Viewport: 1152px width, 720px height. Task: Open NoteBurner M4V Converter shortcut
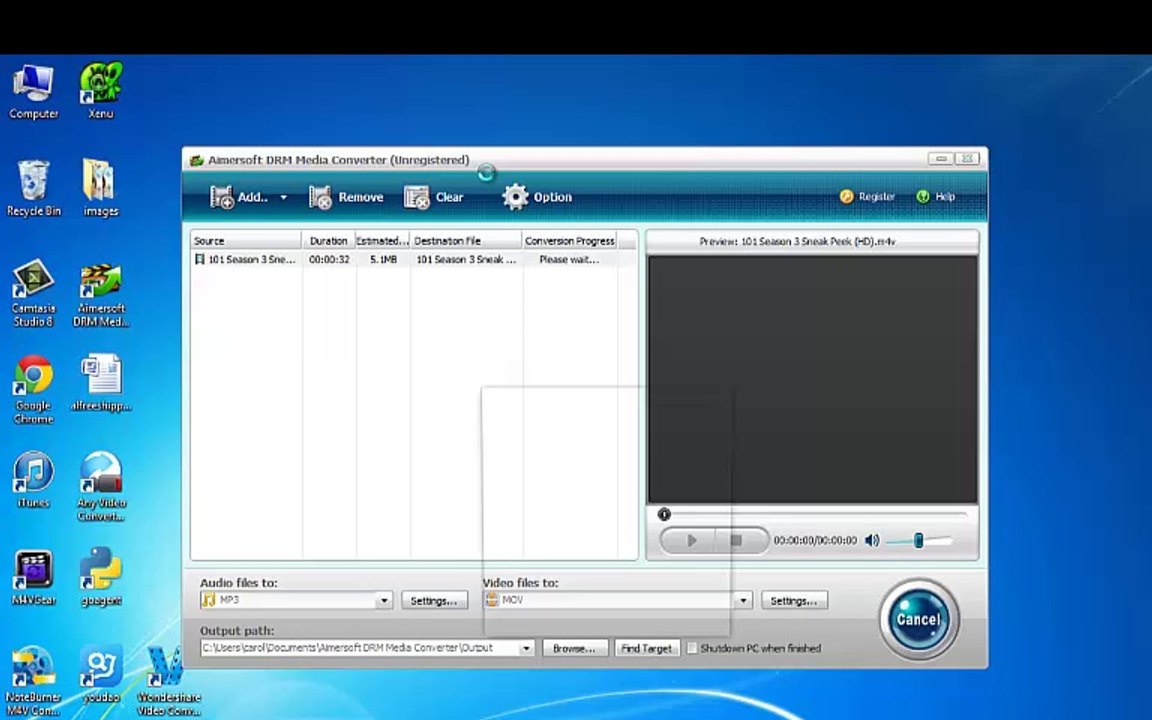coord(33,682)
